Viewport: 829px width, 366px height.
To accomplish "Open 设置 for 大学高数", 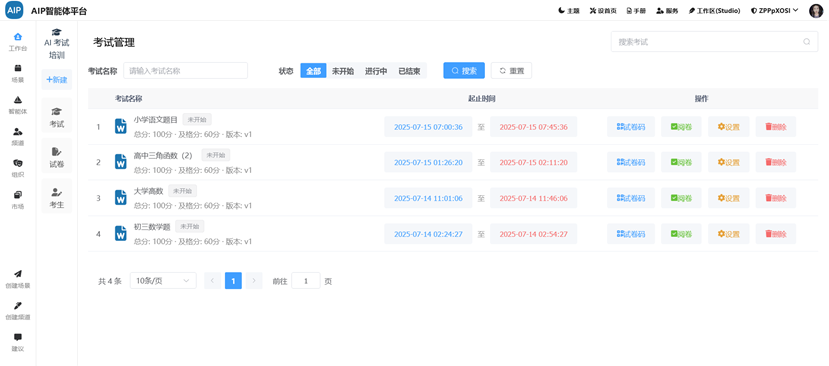I will (x=729, y=198).
